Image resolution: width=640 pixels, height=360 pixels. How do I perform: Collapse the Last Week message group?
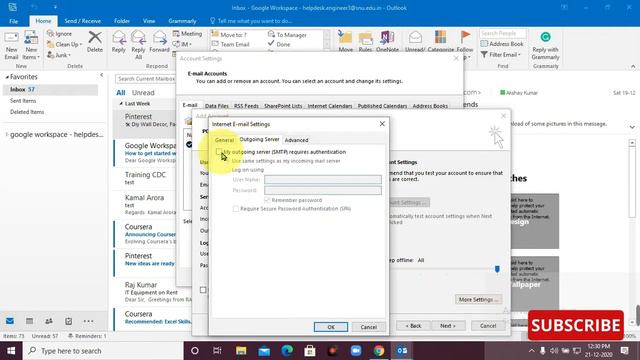[121, 104]
